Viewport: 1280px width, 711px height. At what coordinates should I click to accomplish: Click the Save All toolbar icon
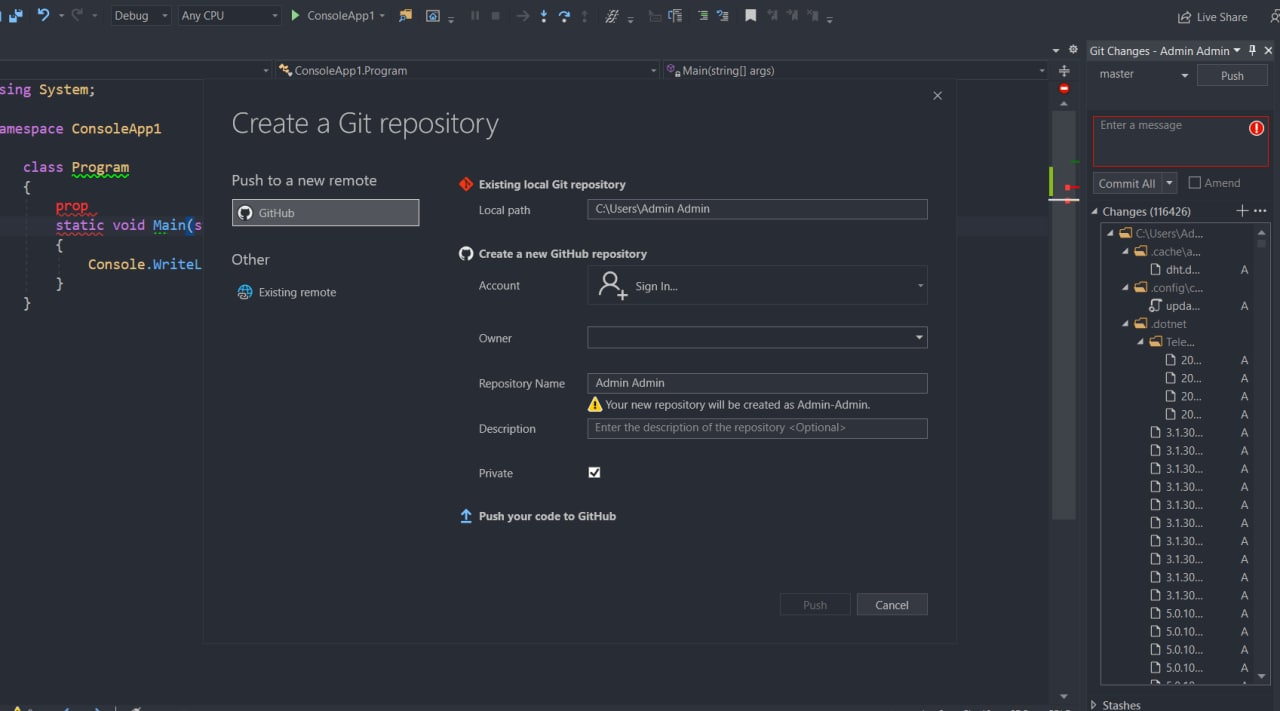coord(16,15)
